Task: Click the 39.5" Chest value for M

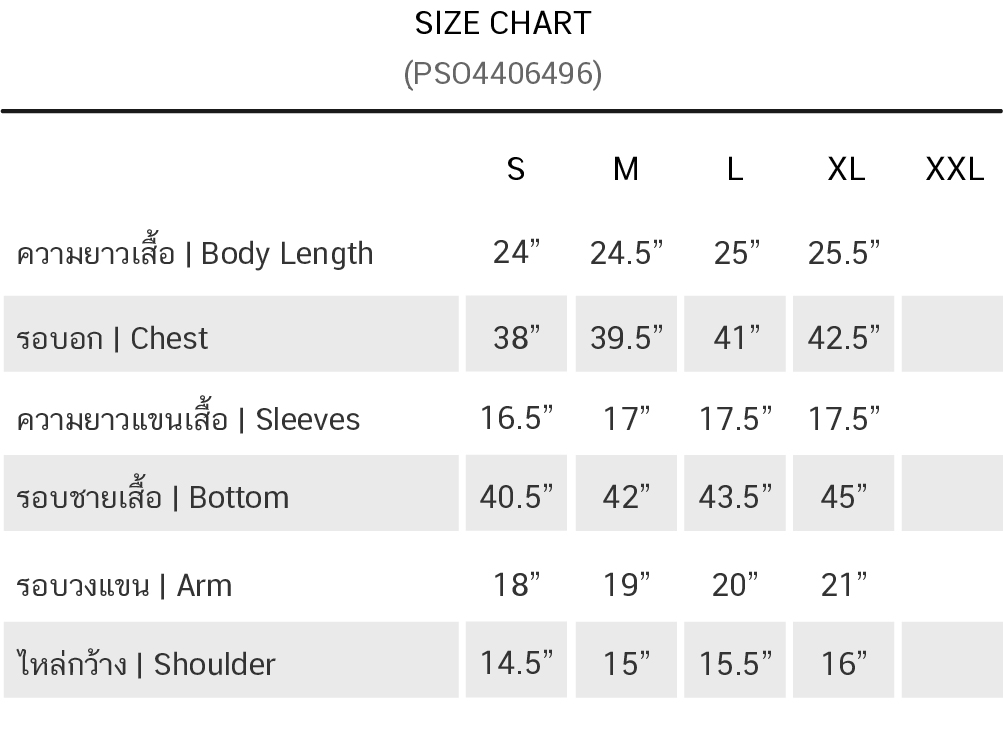Action: 626,338
